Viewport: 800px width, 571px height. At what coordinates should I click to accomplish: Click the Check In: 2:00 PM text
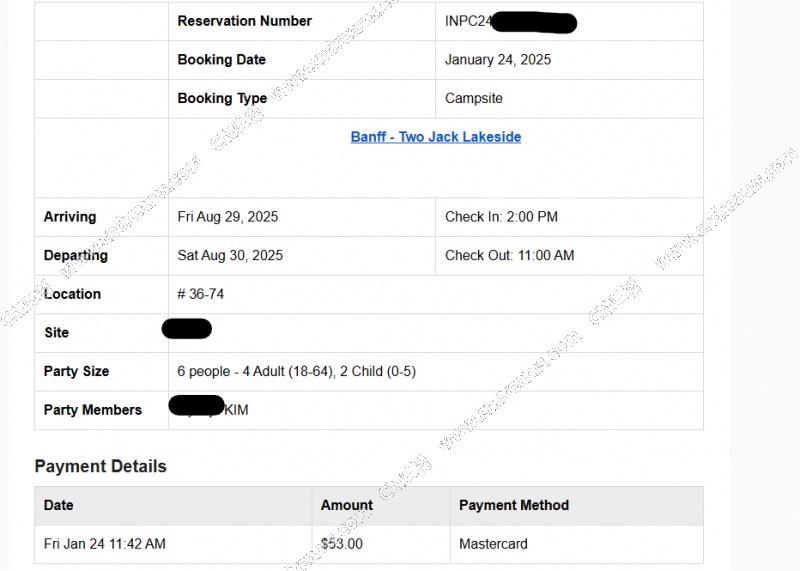[501, 217]
